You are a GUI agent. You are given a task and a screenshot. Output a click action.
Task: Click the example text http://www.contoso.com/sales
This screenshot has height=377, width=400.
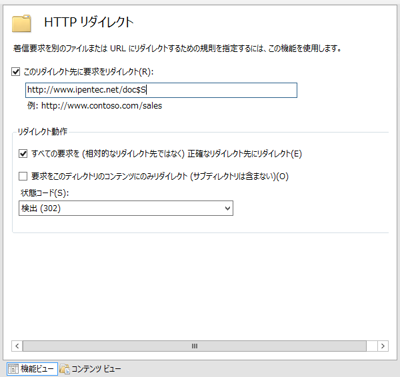(102, 106)
